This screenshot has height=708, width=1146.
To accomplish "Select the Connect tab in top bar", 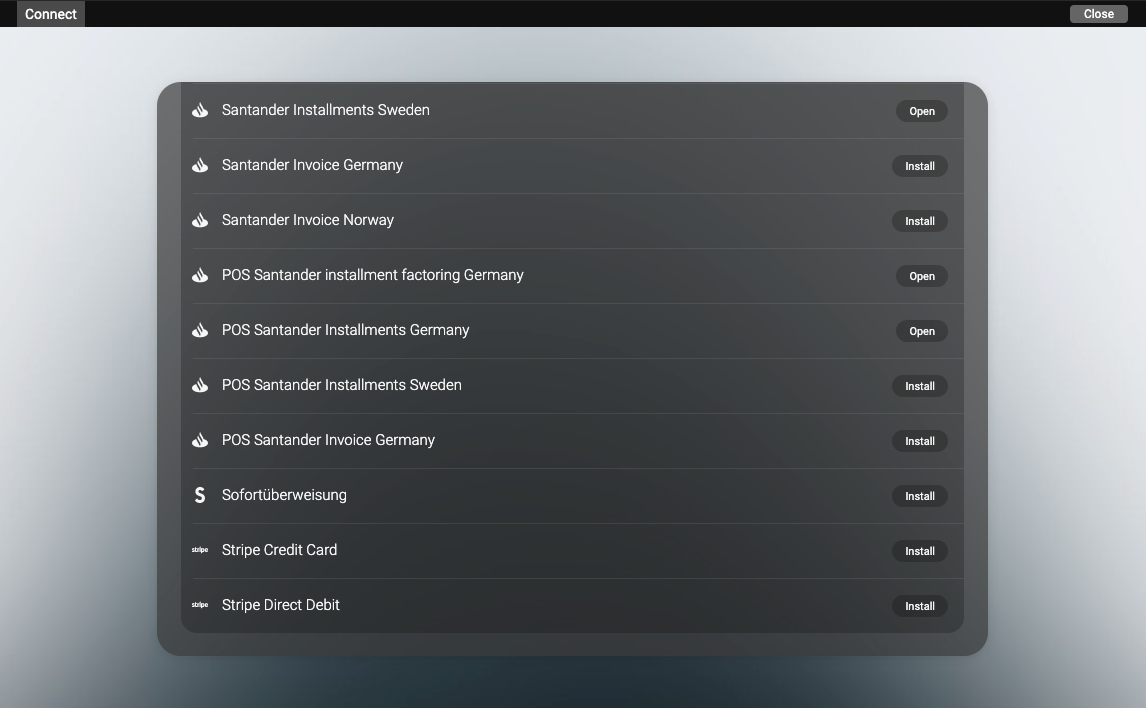I will coord(50,14).
